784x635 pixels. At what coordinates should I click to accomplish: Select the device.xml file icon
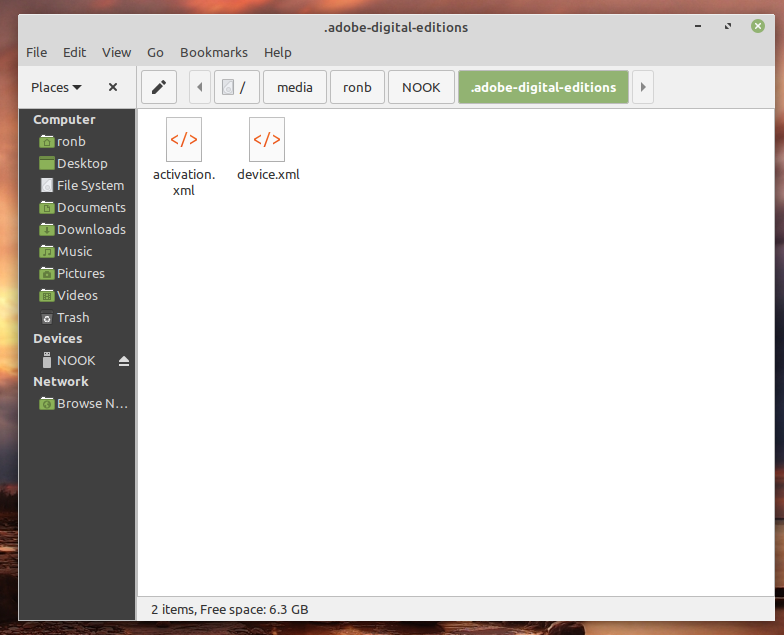tap(267, 140)
